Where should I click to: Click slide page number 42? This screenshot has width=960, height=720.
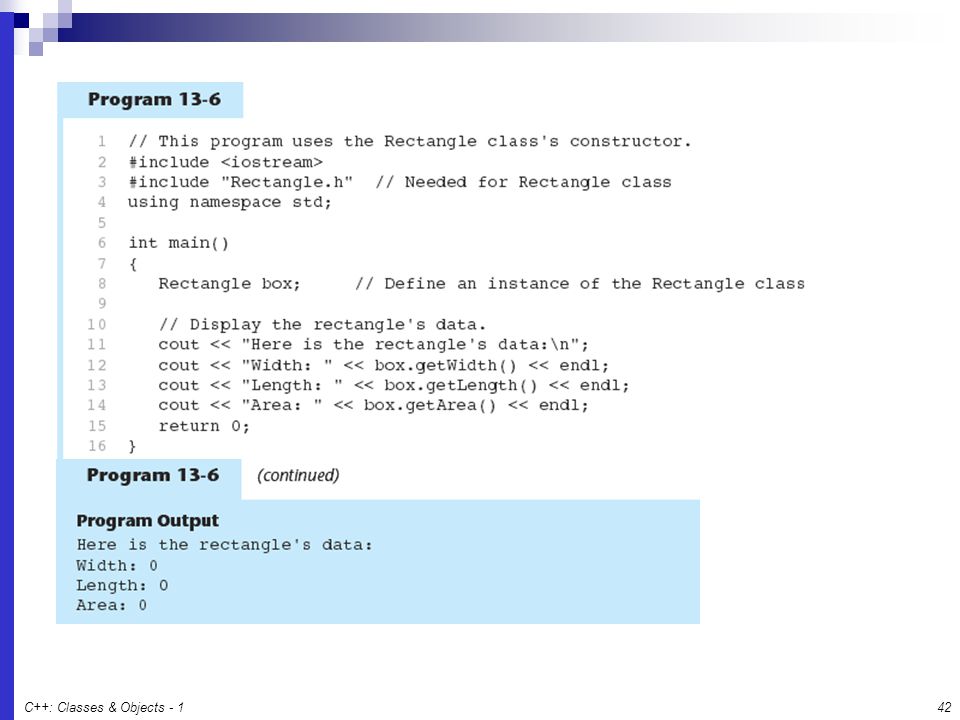coord(944,708)
